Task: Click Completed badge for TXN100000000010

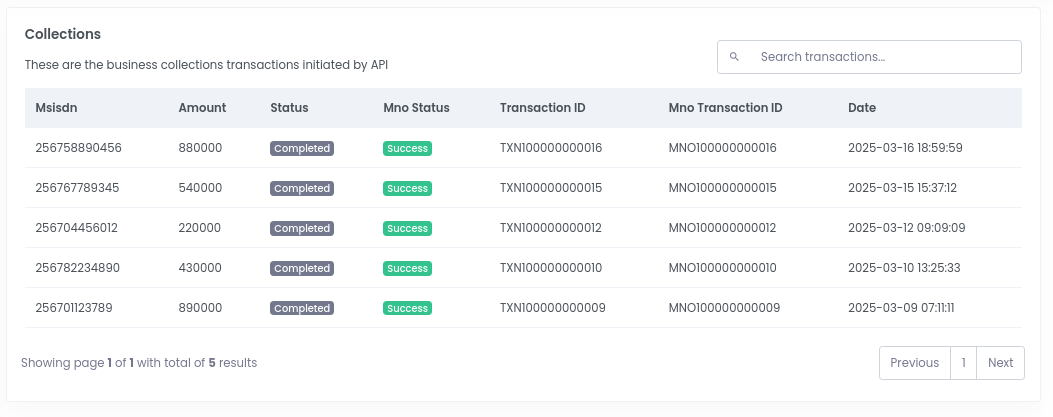Action: click(x=302, y=269)
